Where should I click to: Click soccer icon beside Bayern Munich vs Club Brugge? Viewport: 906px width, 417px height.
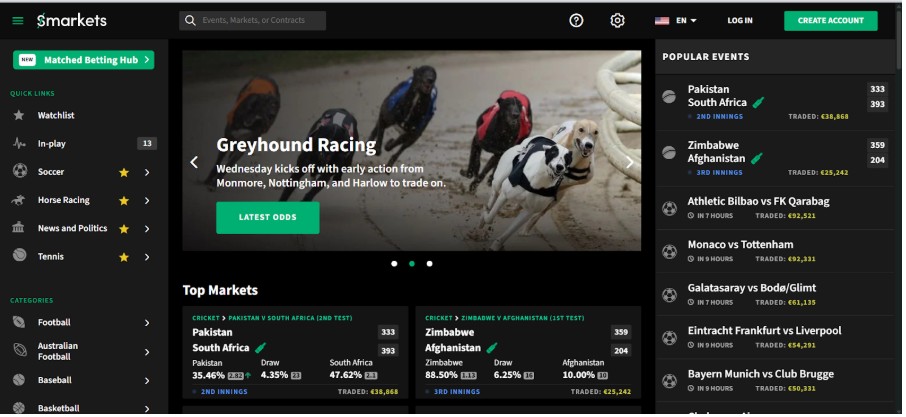tap(669, 381)
